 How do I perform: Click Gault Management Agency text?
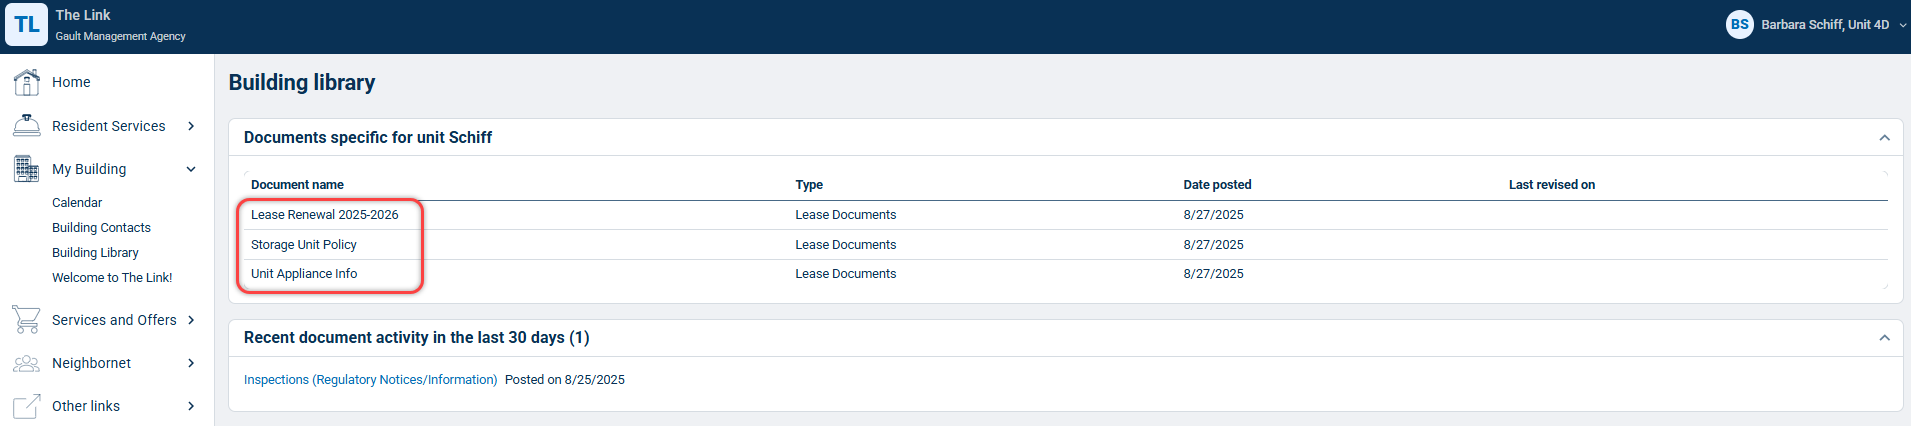tap(120, 36)
